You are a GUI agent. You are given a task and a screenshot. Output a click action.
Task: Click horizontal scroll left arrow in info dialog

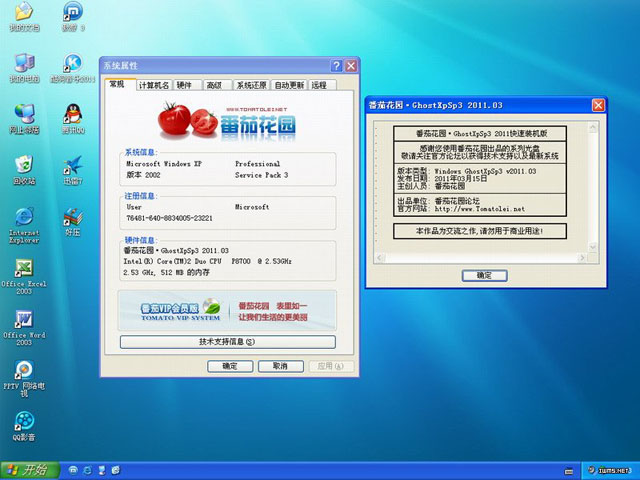point(379,258)
